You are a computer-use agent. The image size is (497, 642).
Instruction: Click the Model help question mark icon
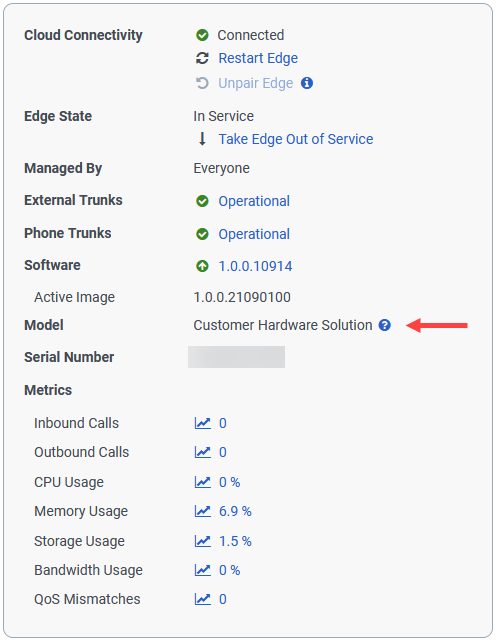pyautogui.click(x=384, y=325)
